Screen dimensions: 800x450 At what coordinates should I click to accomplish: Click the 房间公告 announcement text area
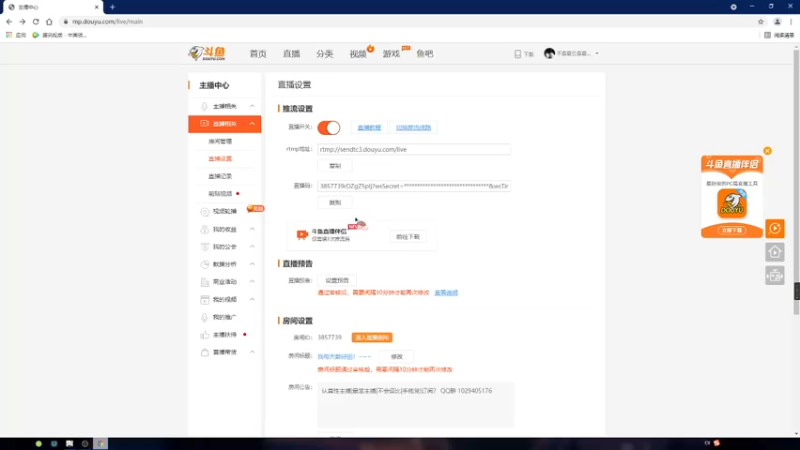[x=415, y=405]
